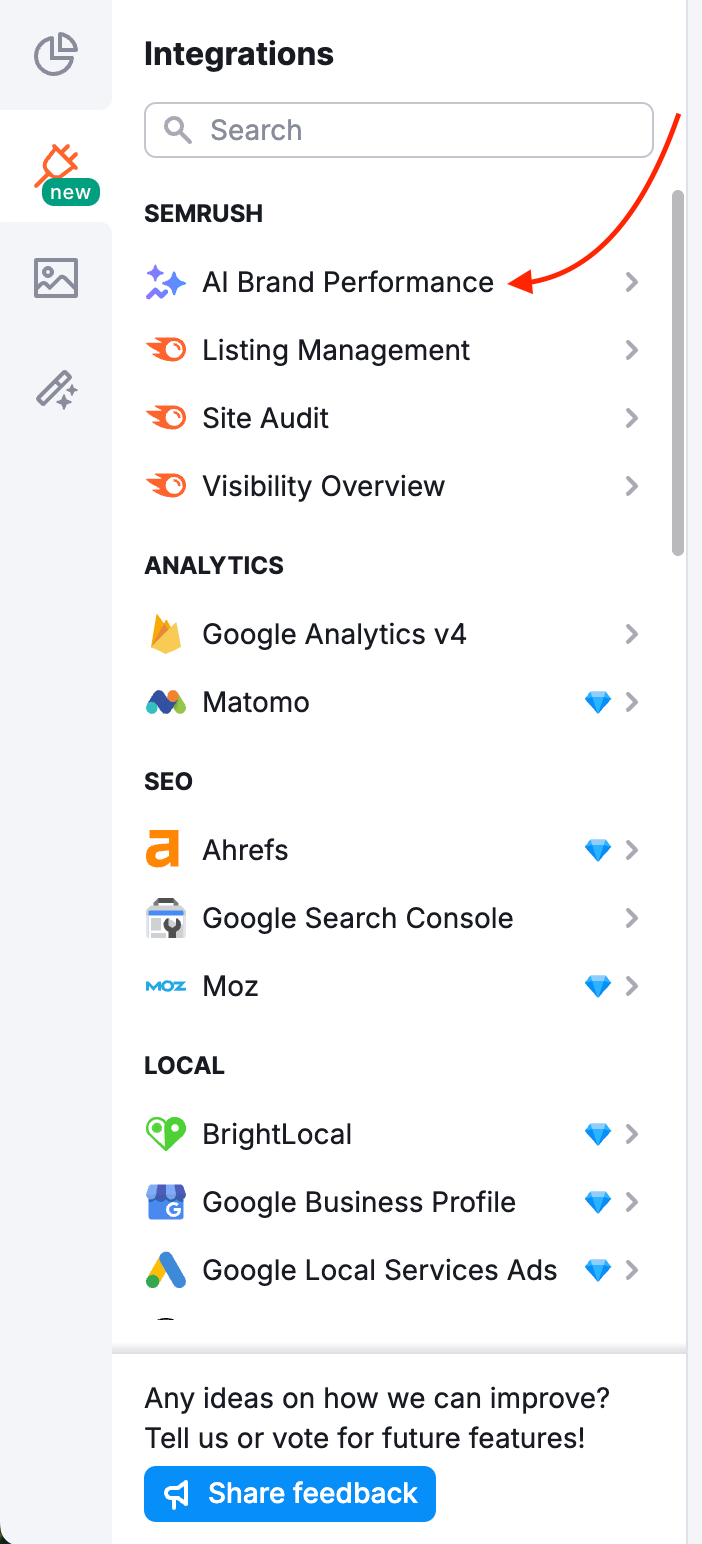The width and height of the screenshot is (702, 1544).
Task: Click the Share feedback button
Action: pos(289,1493)
